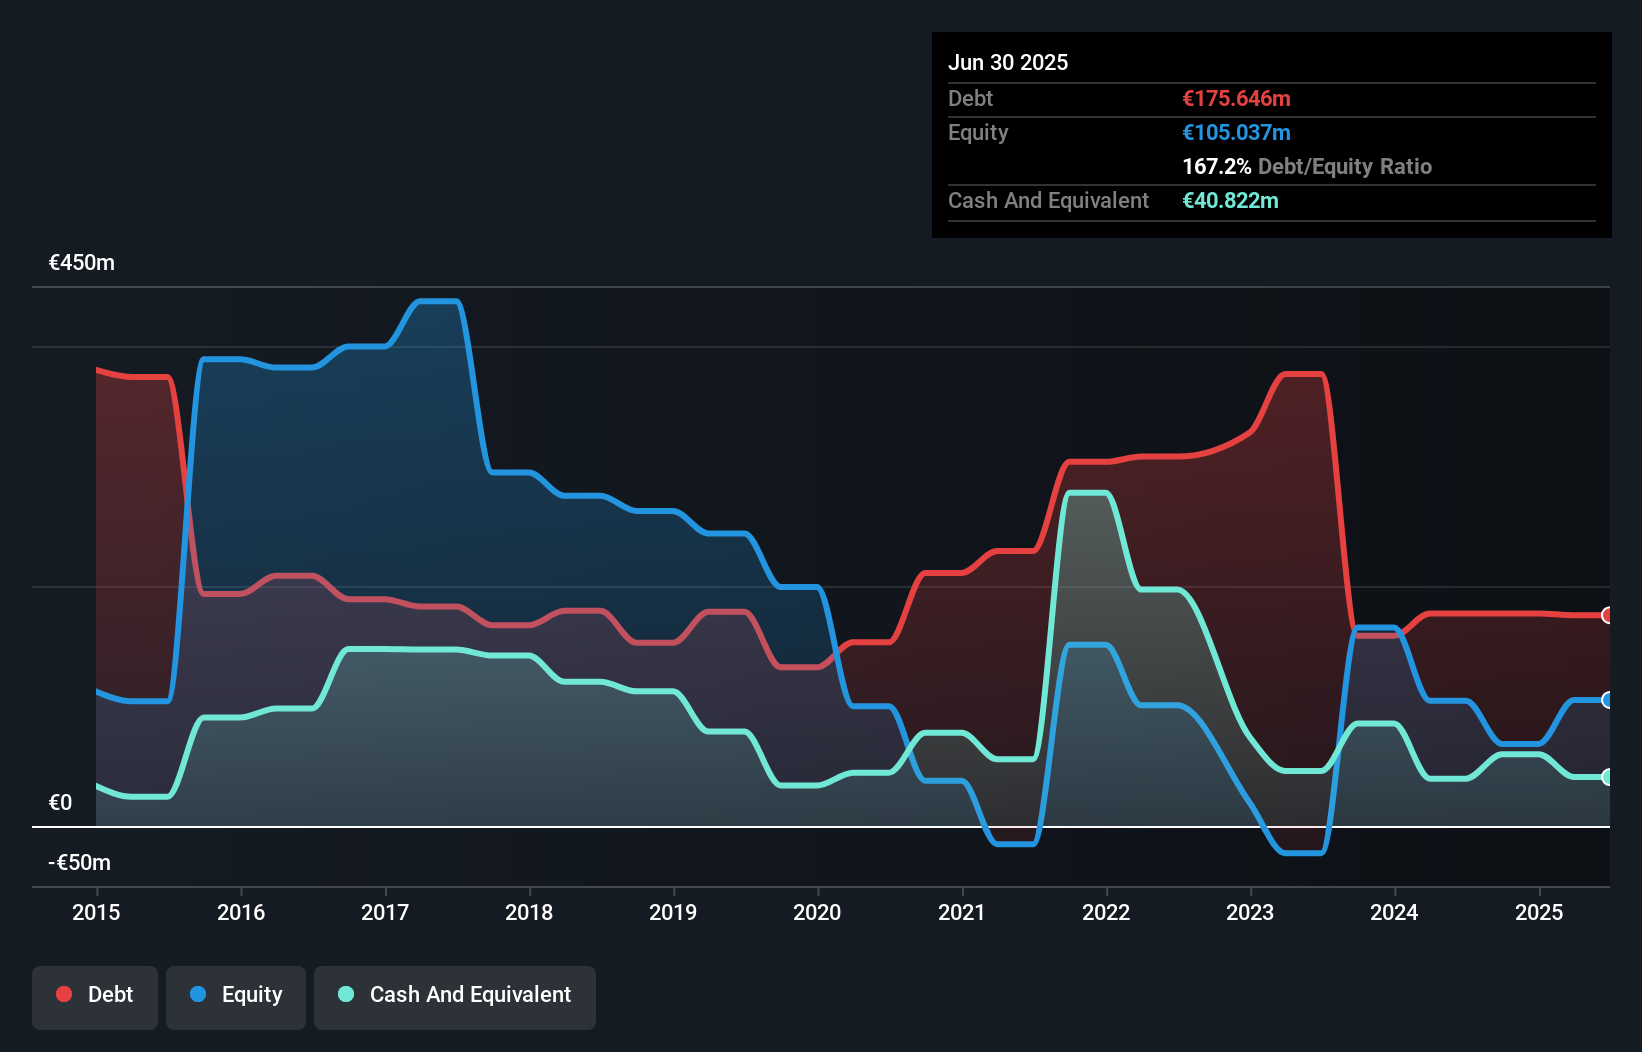
Task: Expand details for Debt/Equity Ratio
Action: click(1307, 166)
